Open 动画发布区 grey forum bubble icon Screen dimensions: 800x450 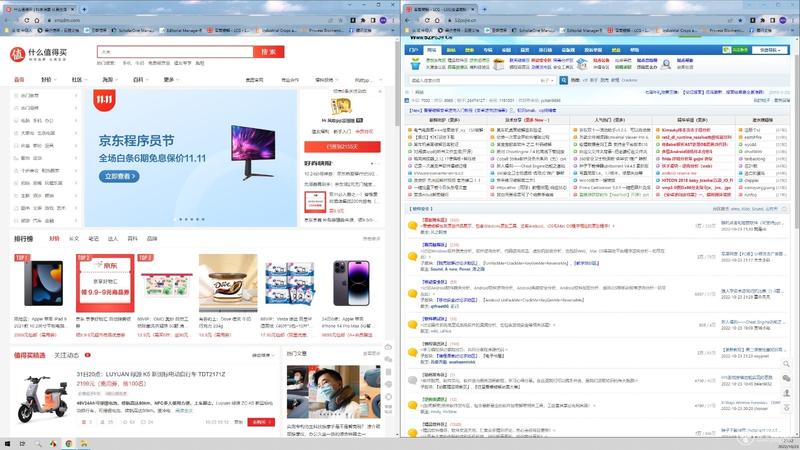(412, 380)
